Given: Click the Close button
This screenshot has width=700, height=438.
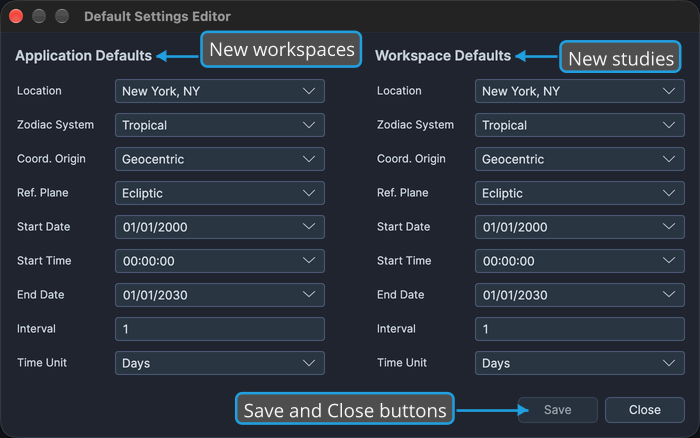Looking at the screenshot, I should pyautogui.click(x=645, y=410).
